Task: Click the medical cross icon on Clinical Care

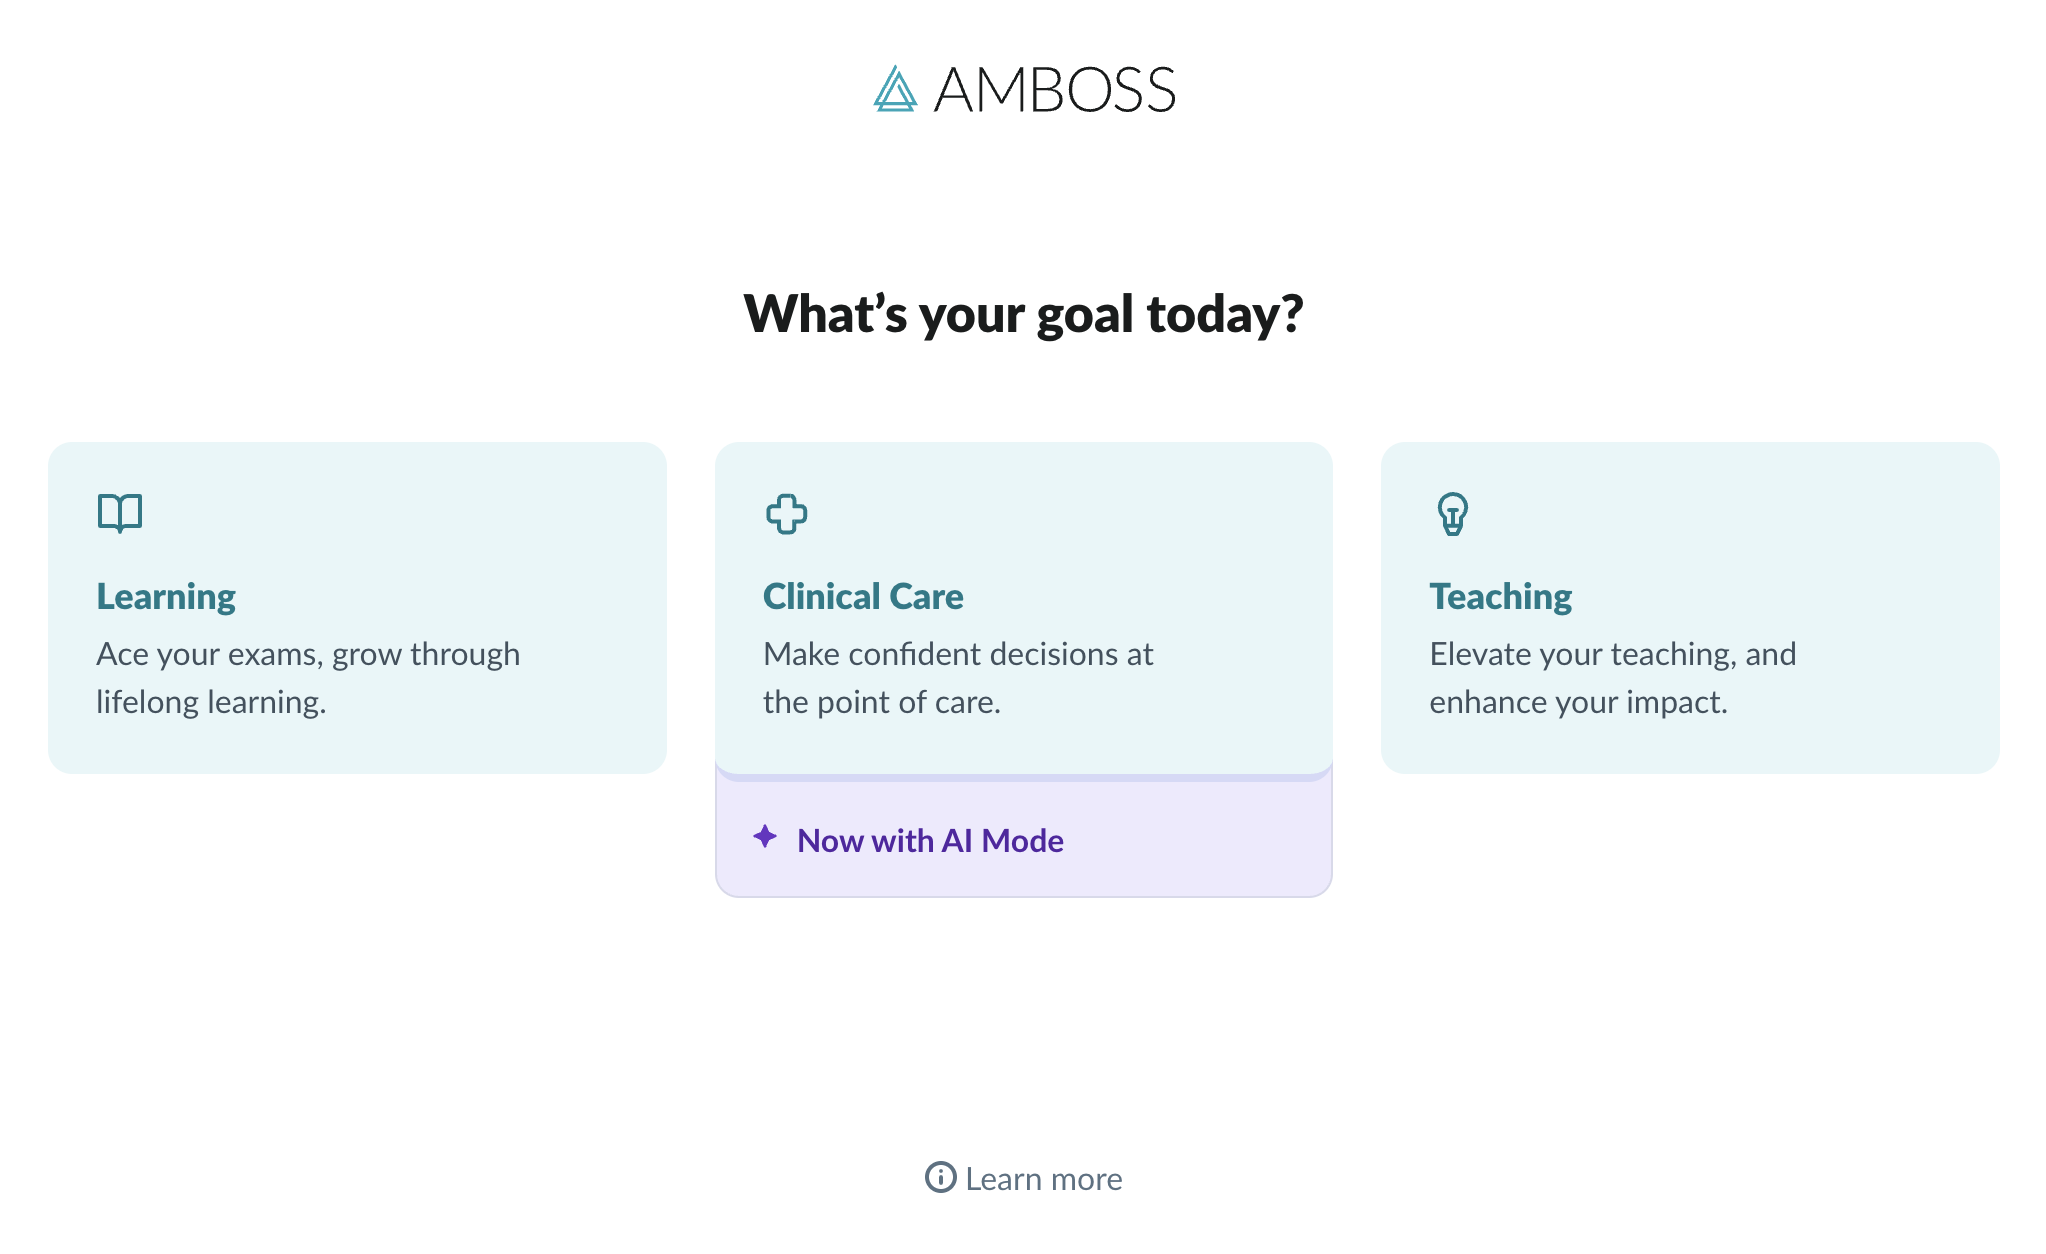Action: (787, 514)
